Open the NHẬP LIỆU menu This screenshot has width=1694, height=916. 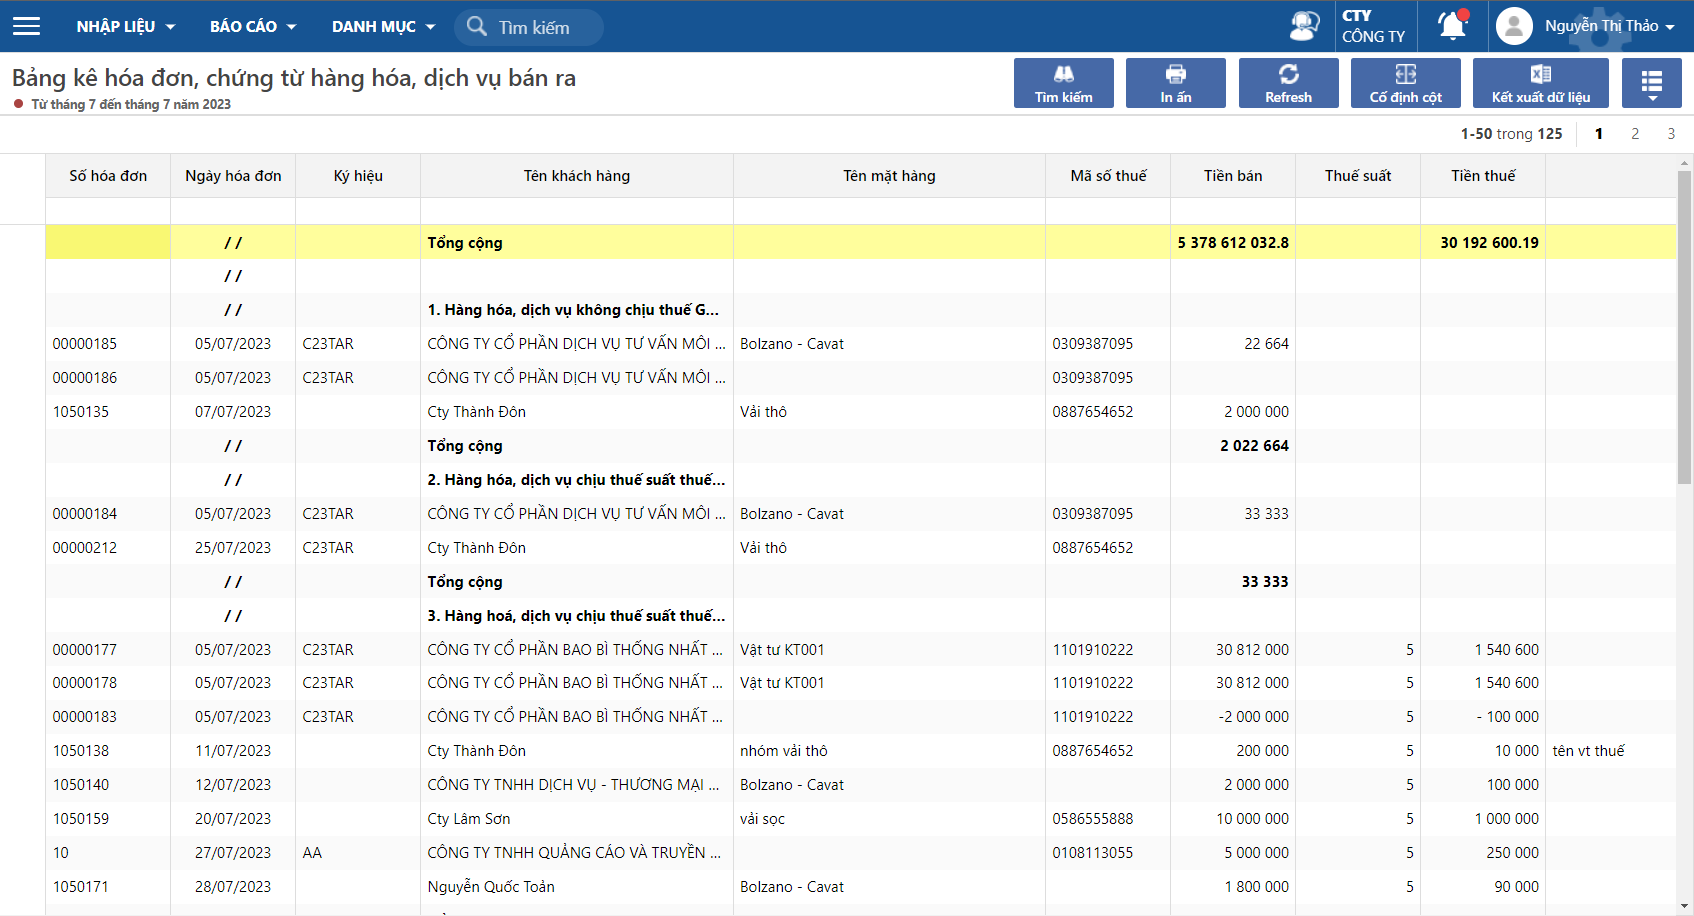click(126, 27)
